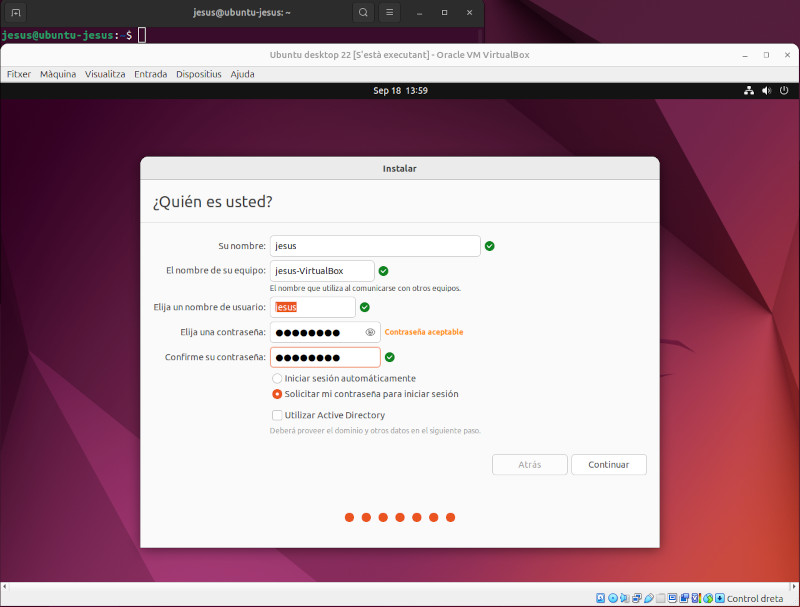
Task: Open the clock showing Sep 18 13:59
Action: point(400,90)
